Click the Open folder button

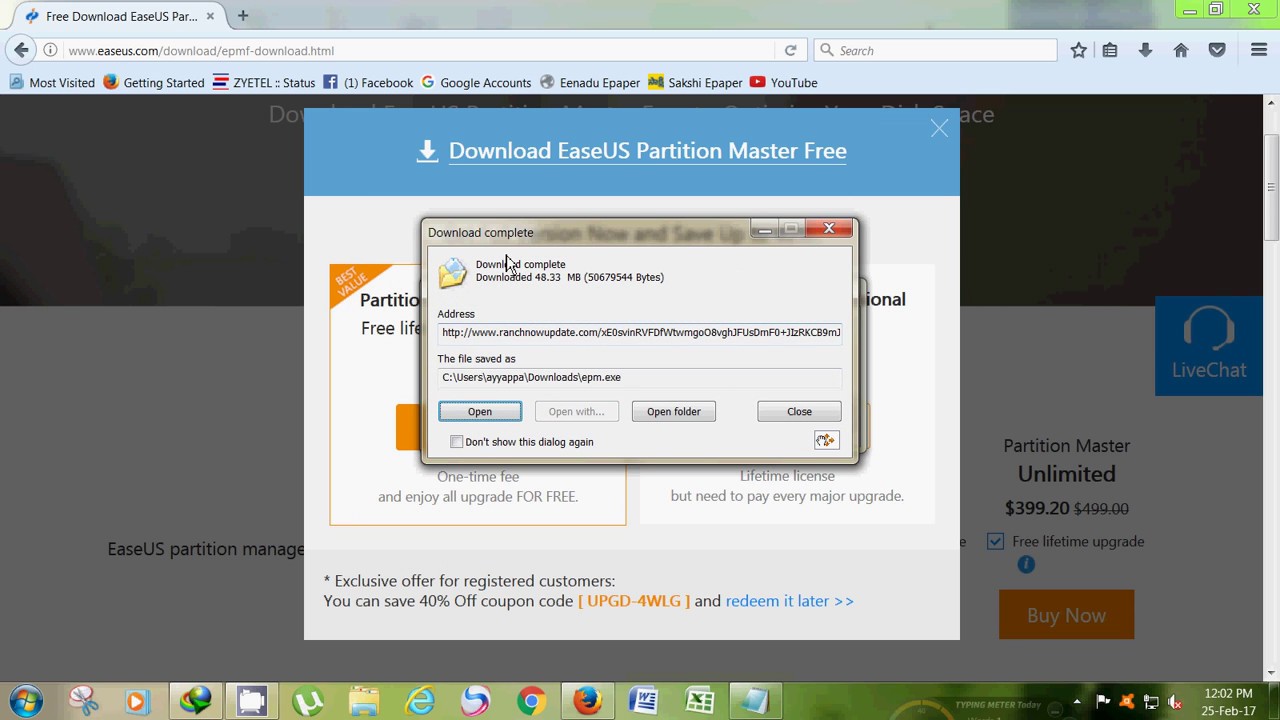(x=673, y=411)
